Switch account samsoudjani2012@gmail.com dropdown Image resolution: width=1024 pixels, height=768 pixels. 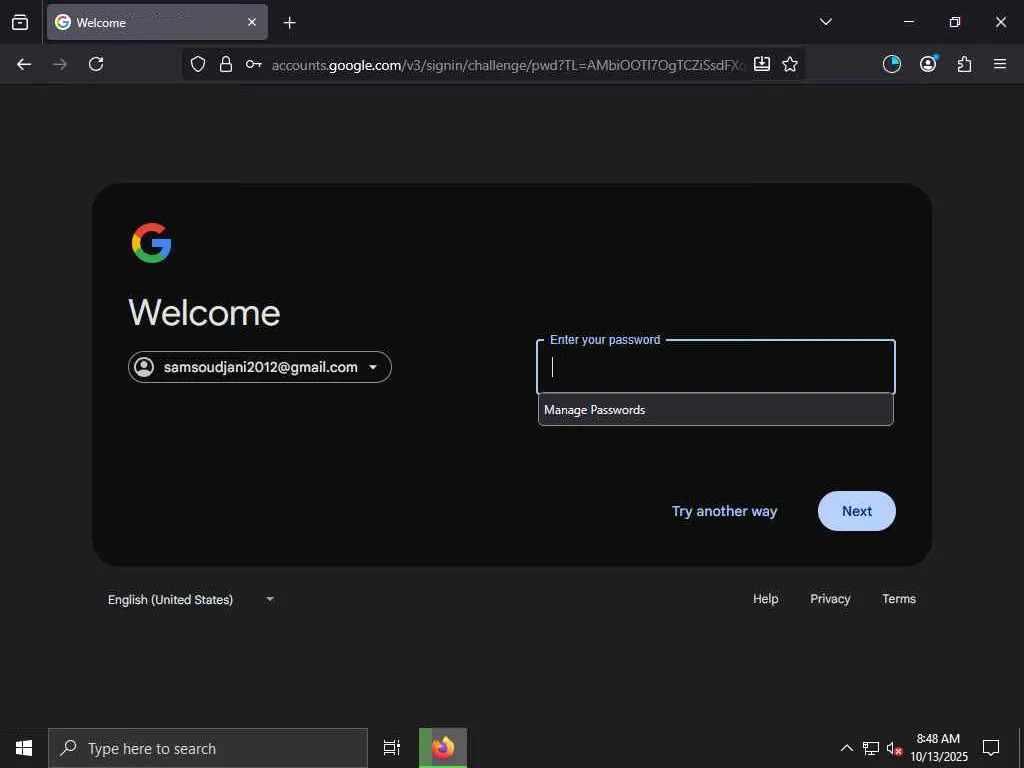coord(260,367)
